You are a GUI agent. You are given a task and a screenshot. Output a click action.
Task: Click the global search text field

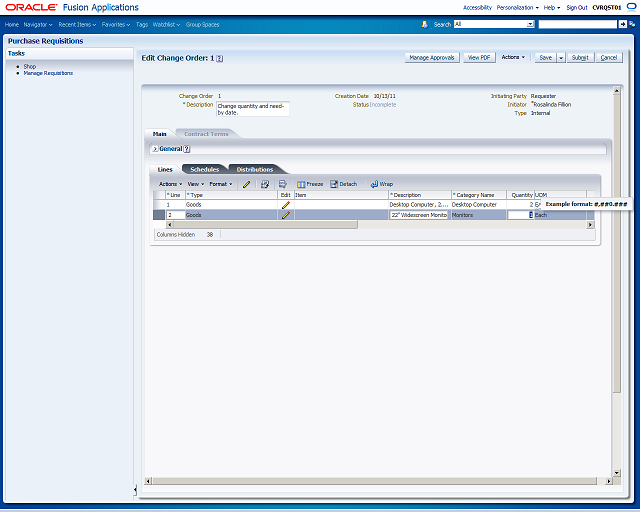click(578, 24)
